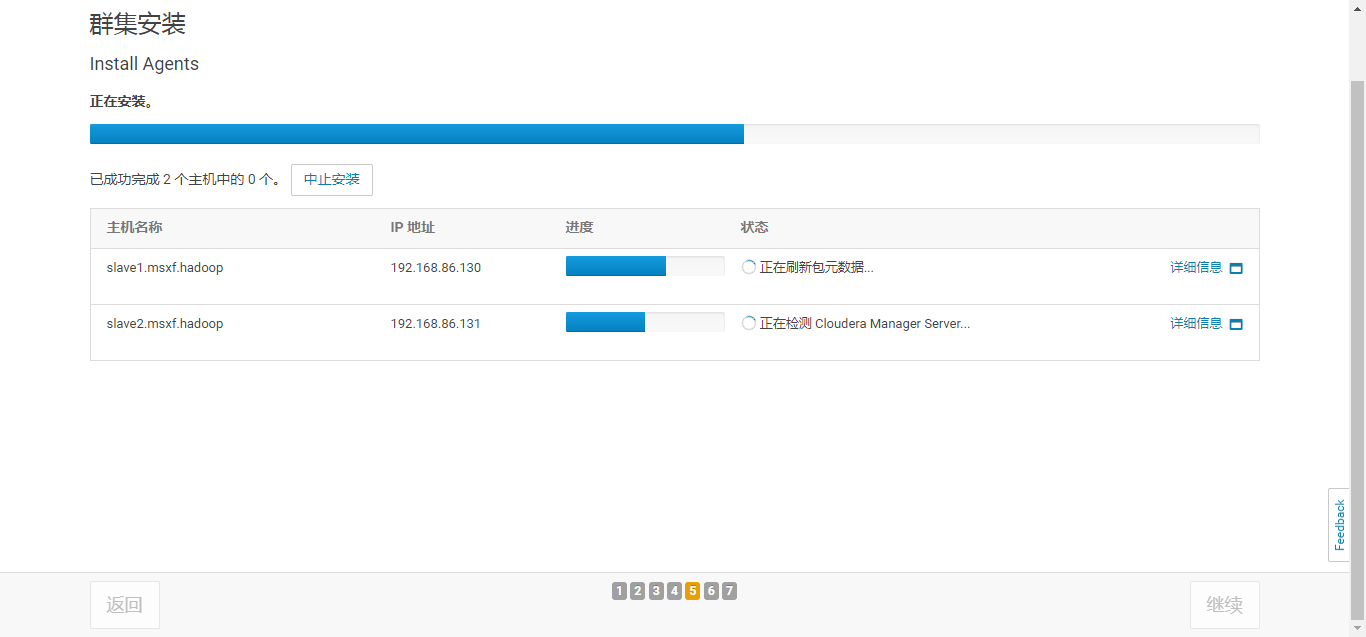Select IP address 192.168.86.131
Image resolution: width=1366 pixels, height=637 pixels.
point(436,324)
